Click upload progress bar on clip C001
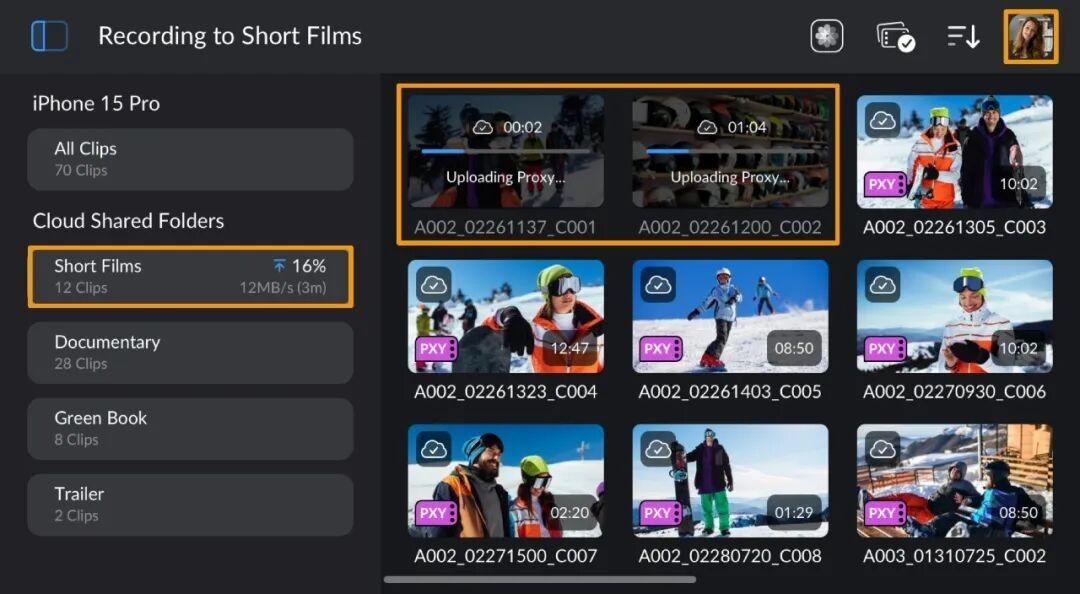The image size is (1080, 594). point(506,151)
